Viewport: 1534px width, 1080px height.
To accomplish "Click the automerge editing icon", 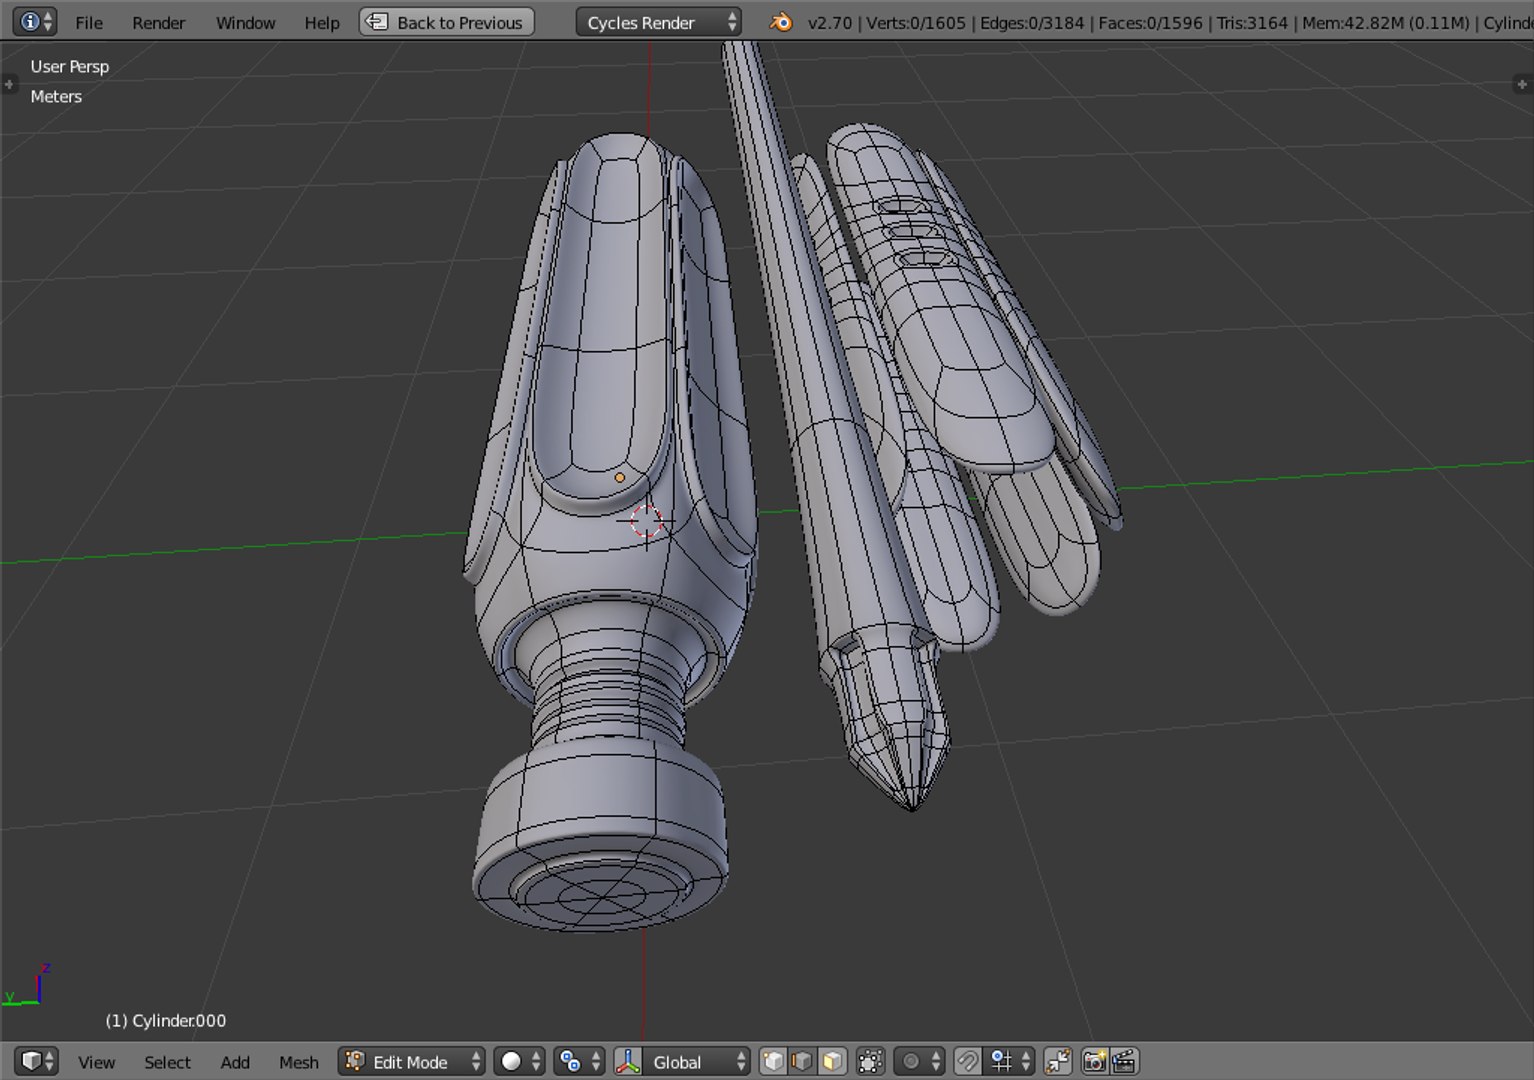I will pyautogui.click(x=1057, y=1061).
